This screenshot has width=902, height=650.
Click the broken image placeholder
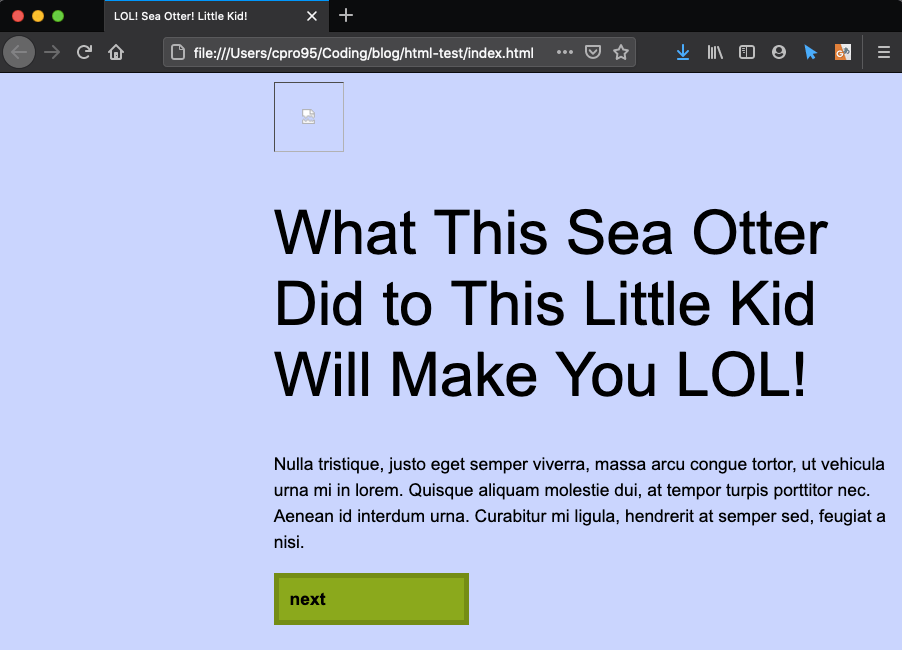click(x=309, y=117)
